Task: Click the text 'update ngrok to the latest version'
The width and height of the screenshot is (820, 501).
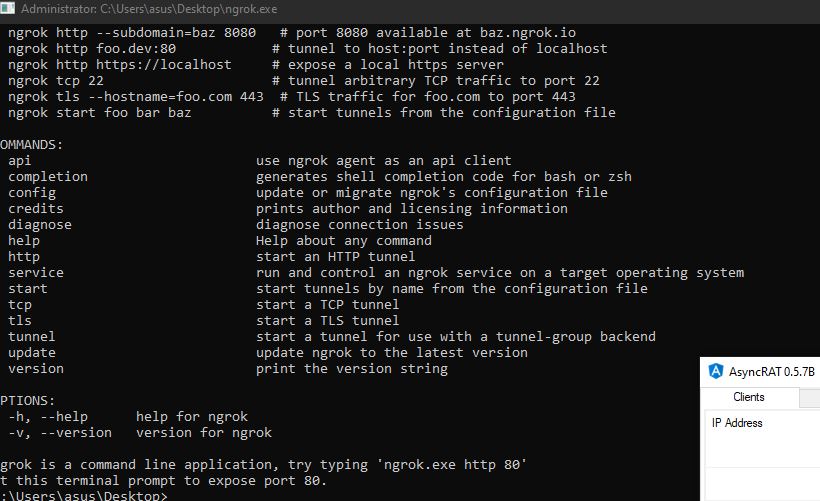Action: tap(392, 353)
